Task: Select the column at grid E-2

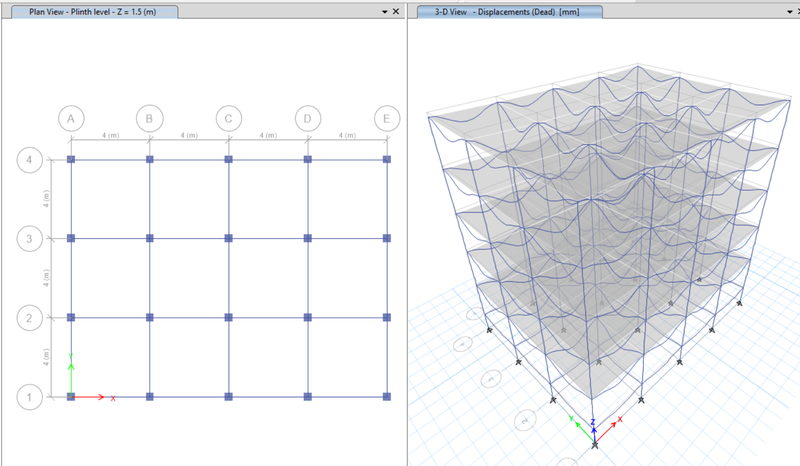Action: click(x=387, y=317)
